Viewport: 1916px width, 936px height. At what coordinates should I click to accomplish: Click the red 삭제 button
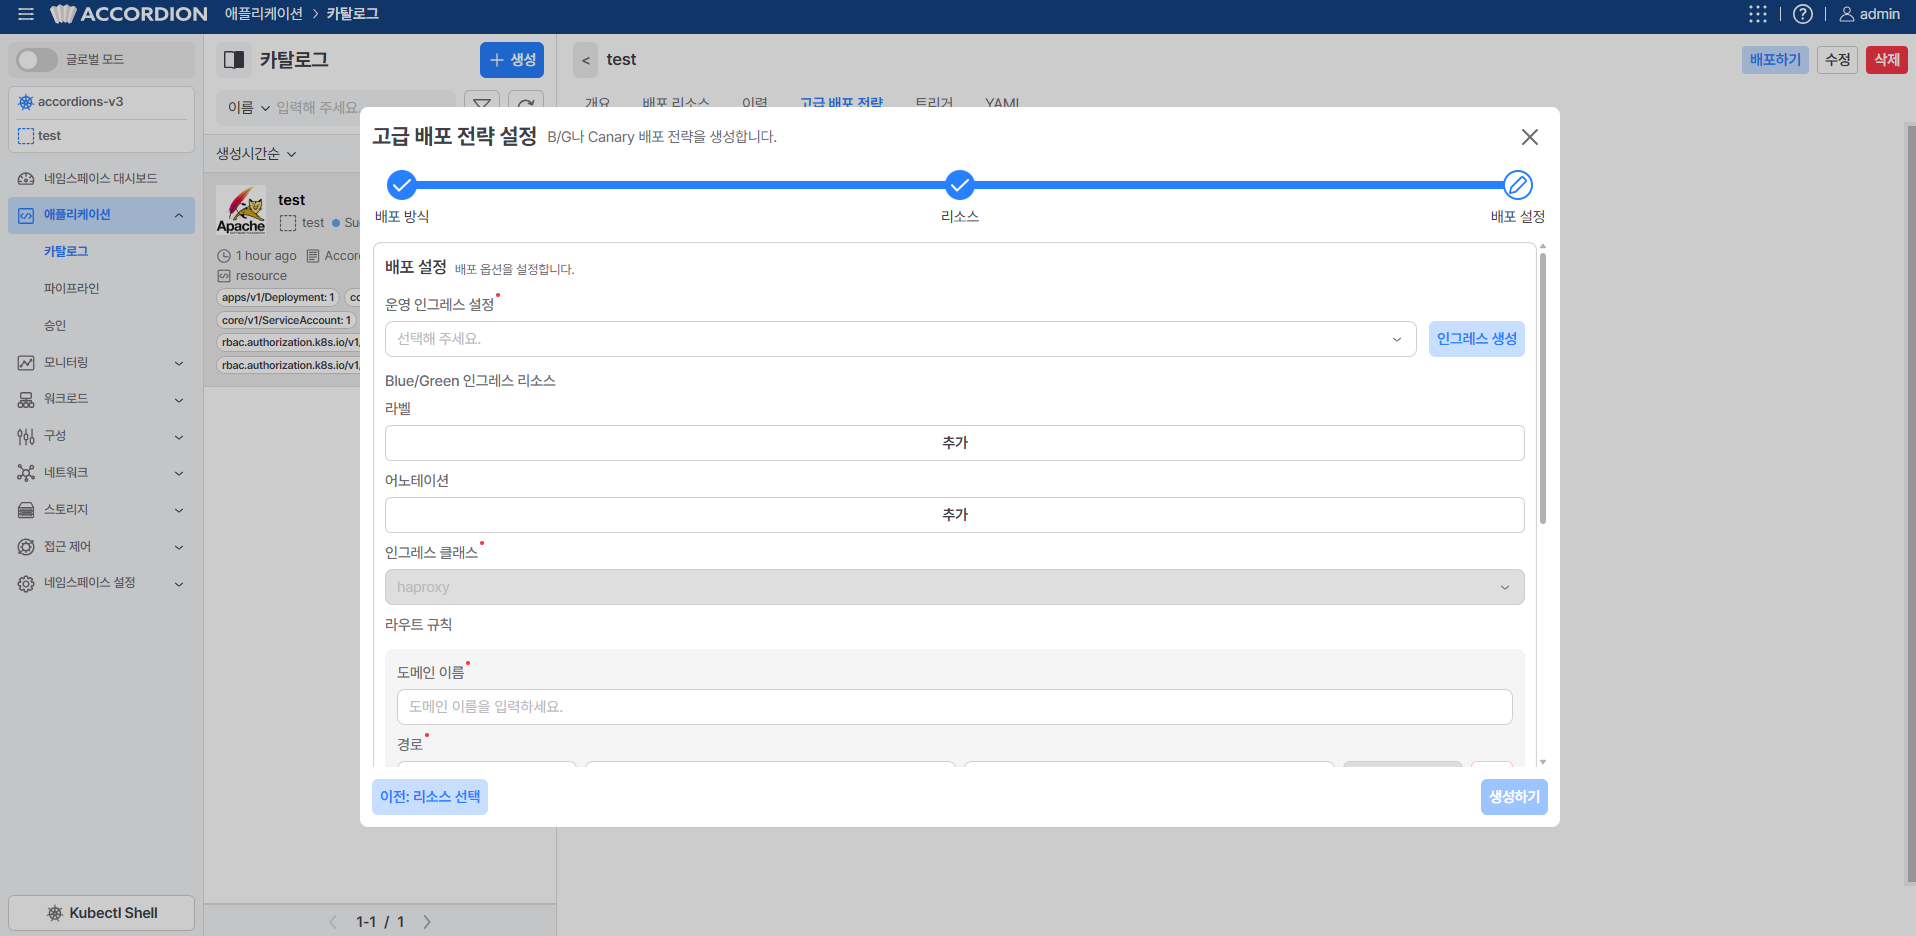1887,60
